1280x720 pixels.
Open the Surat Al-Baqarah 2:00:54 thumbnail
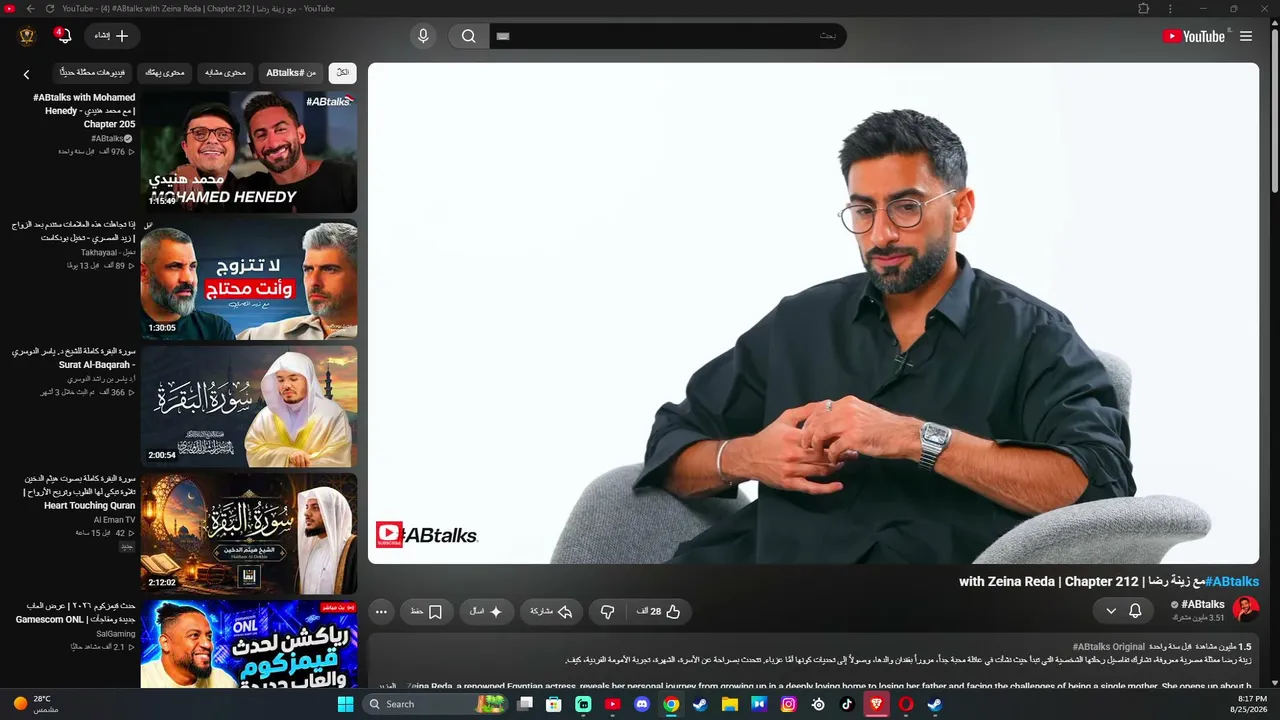(249, 406)
